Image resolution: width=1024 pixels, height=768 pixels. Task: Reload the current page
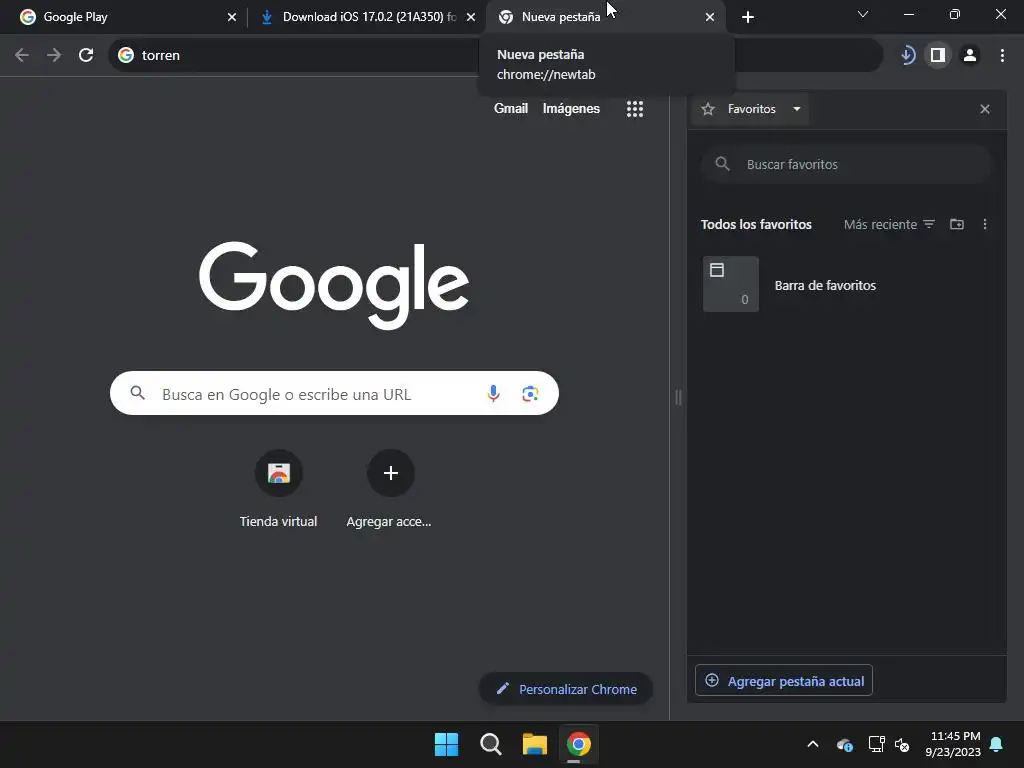coord(86,56)
